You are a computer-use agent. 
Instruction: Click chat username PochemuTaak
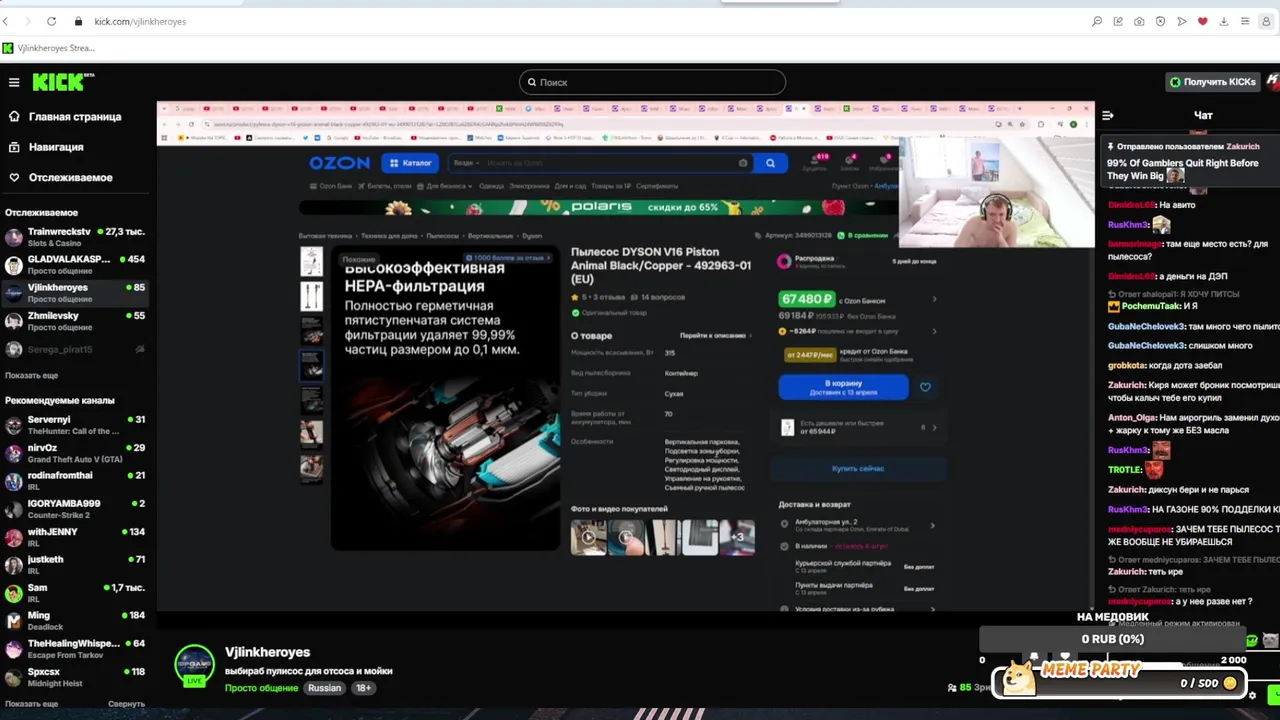(x=1151, y=307)
